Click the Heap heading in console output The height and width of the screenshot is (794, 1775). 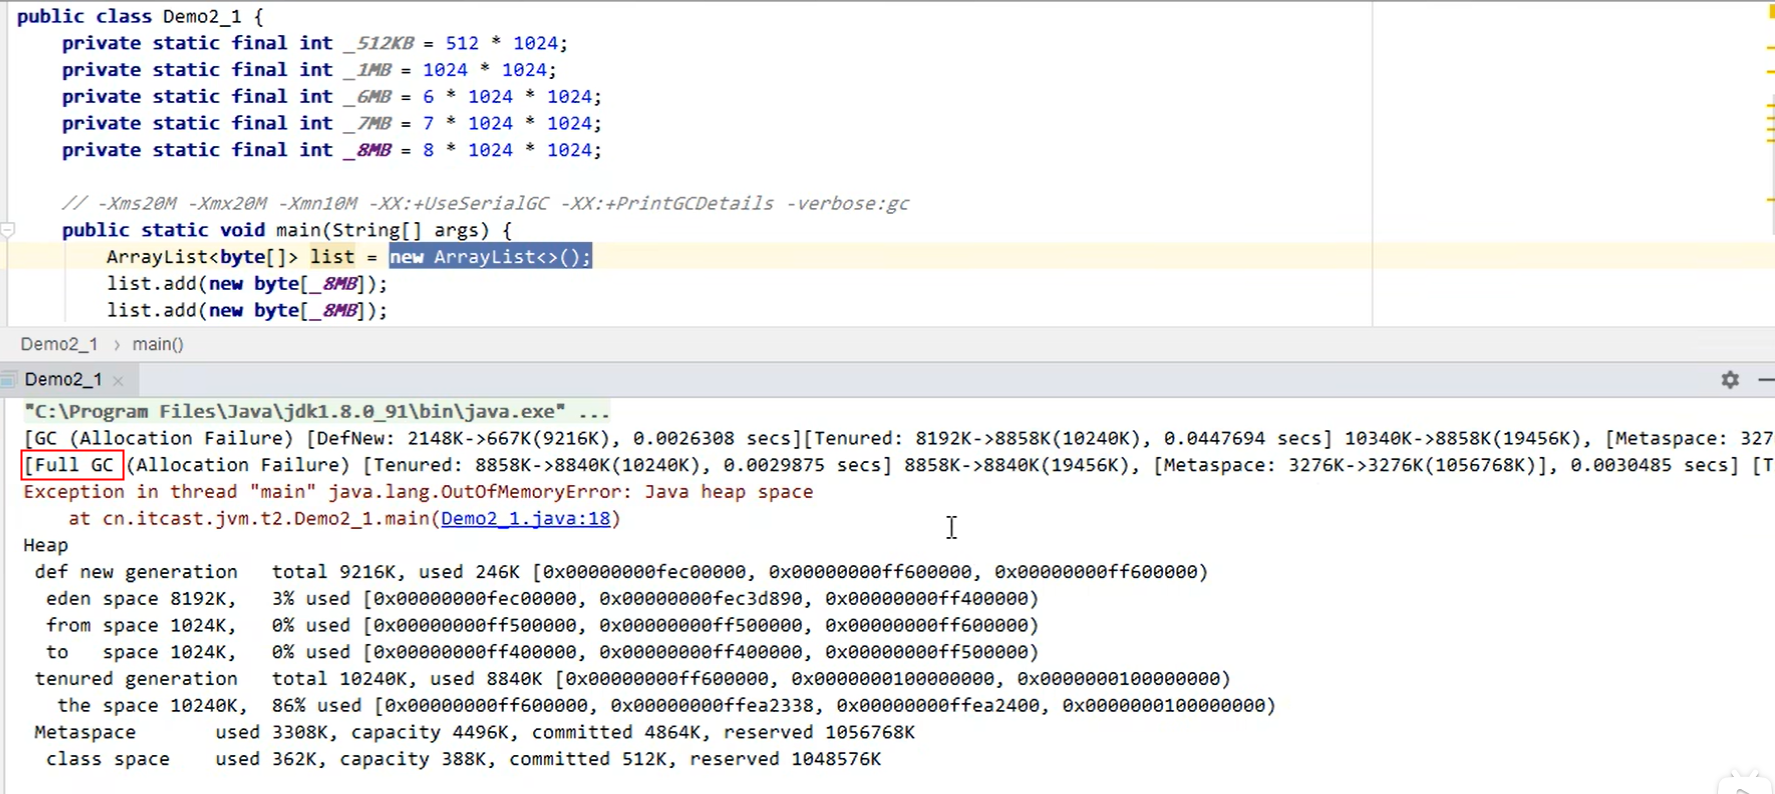tap(46, 545)
